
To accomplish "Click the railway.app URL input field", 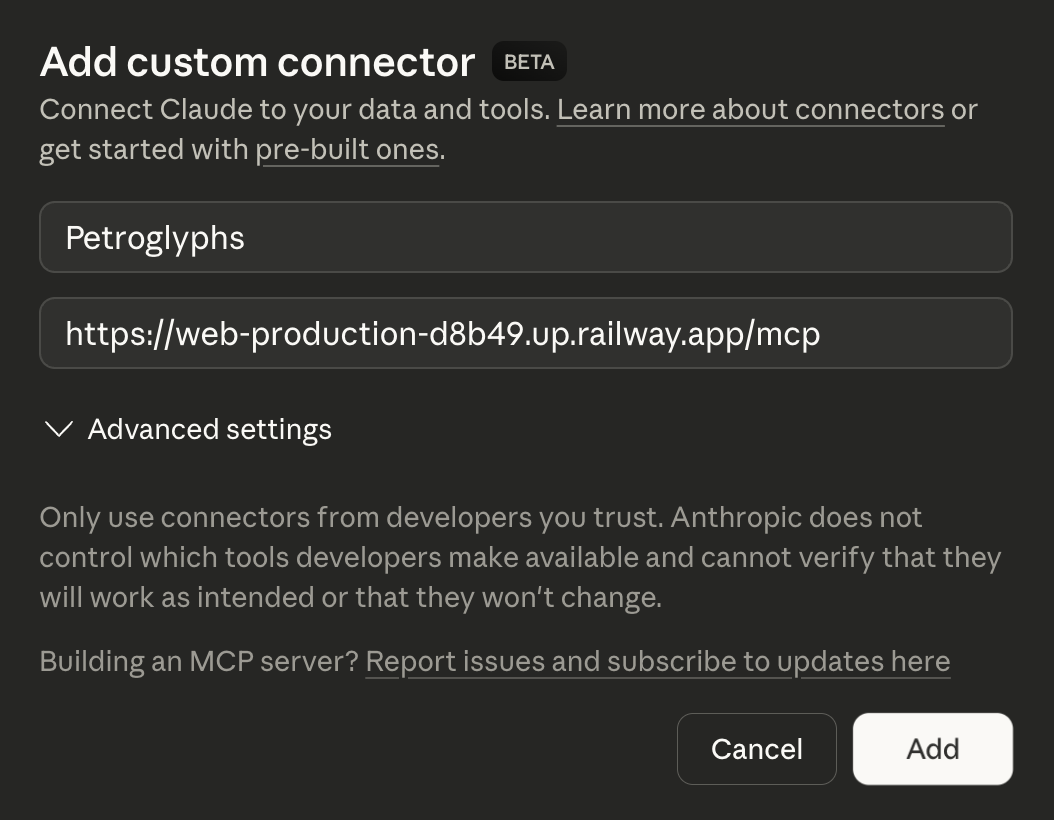I will [525, 333].
